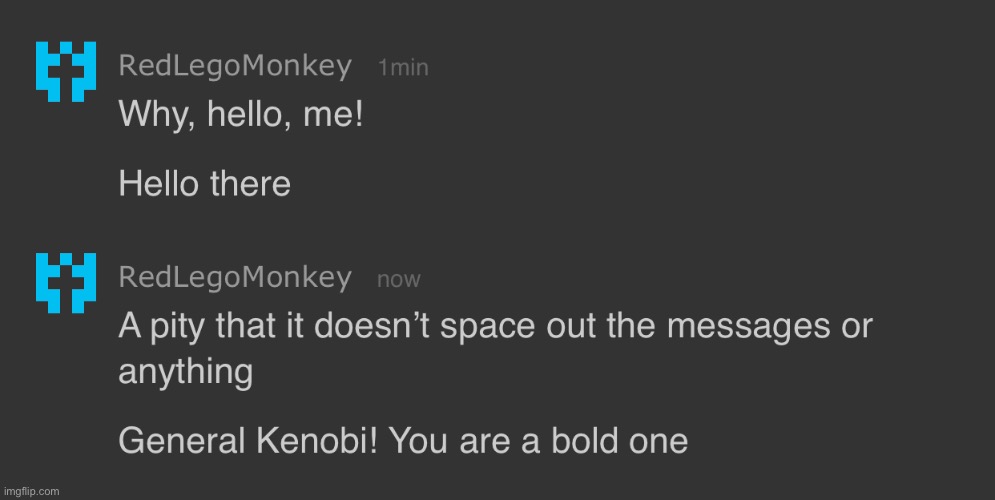Open RedLegoMonkey username on the 1min post
The image size is (995, 500).
click(x=235, y=67)
